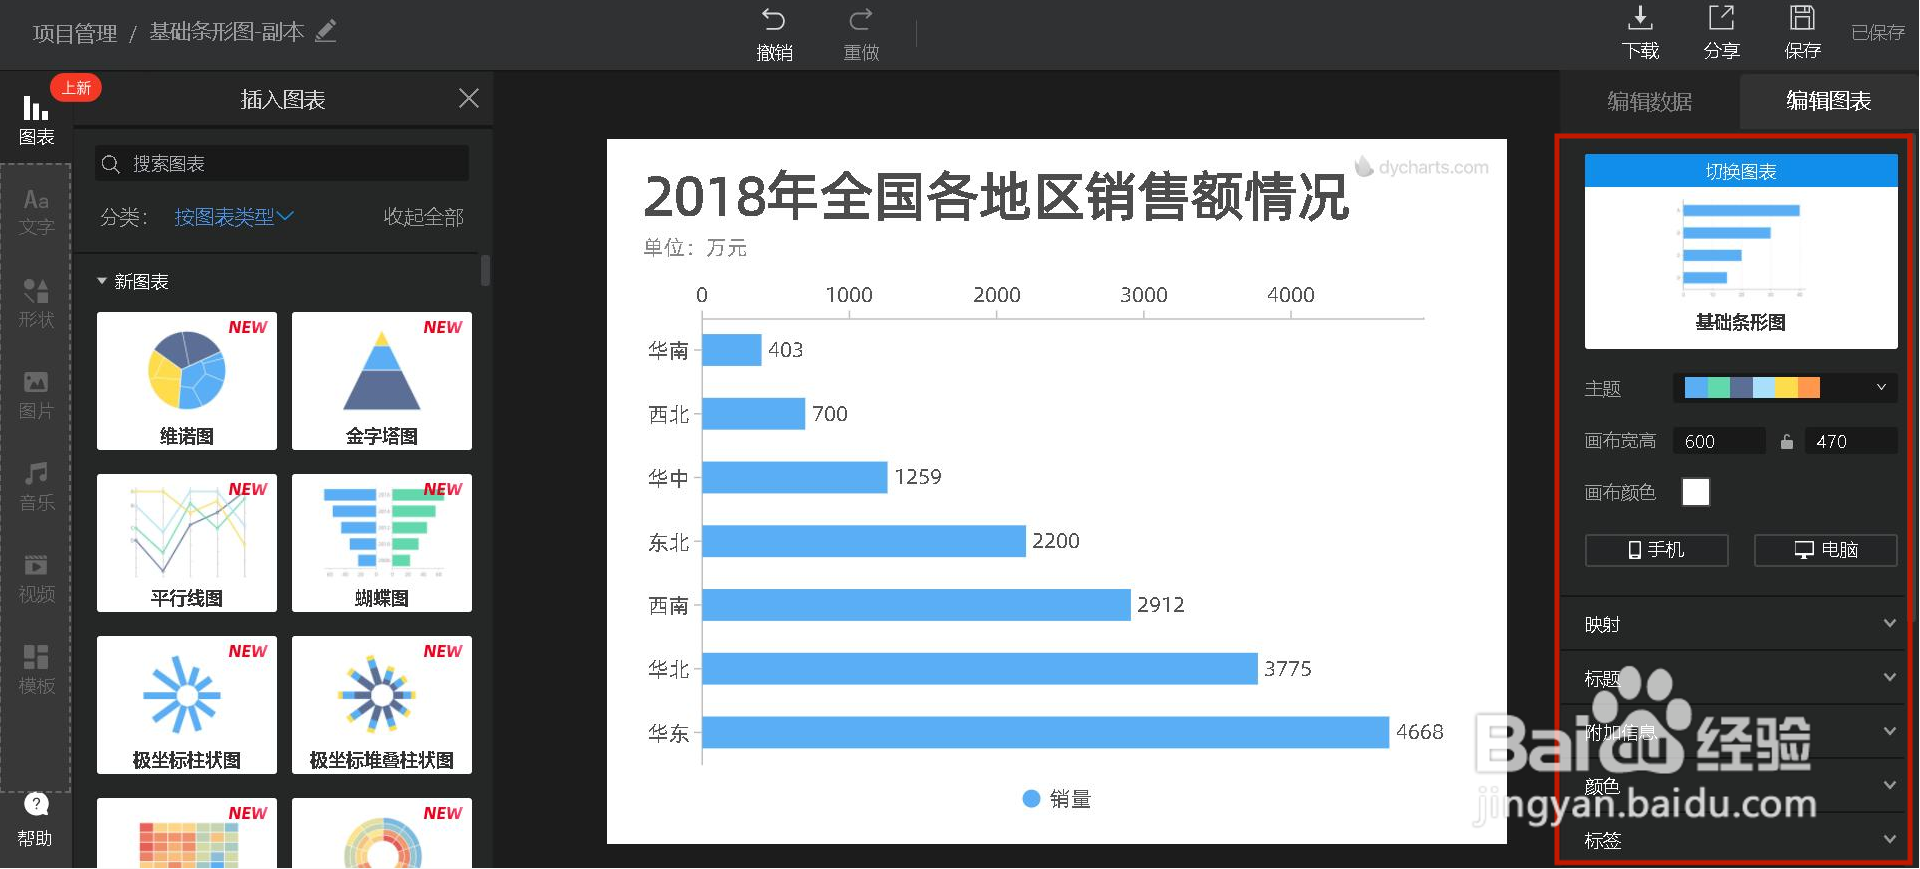The image size is (1920, 869).
Task: Click the 基础条形图 preview thumbnail
Action: click(1741, 267)
